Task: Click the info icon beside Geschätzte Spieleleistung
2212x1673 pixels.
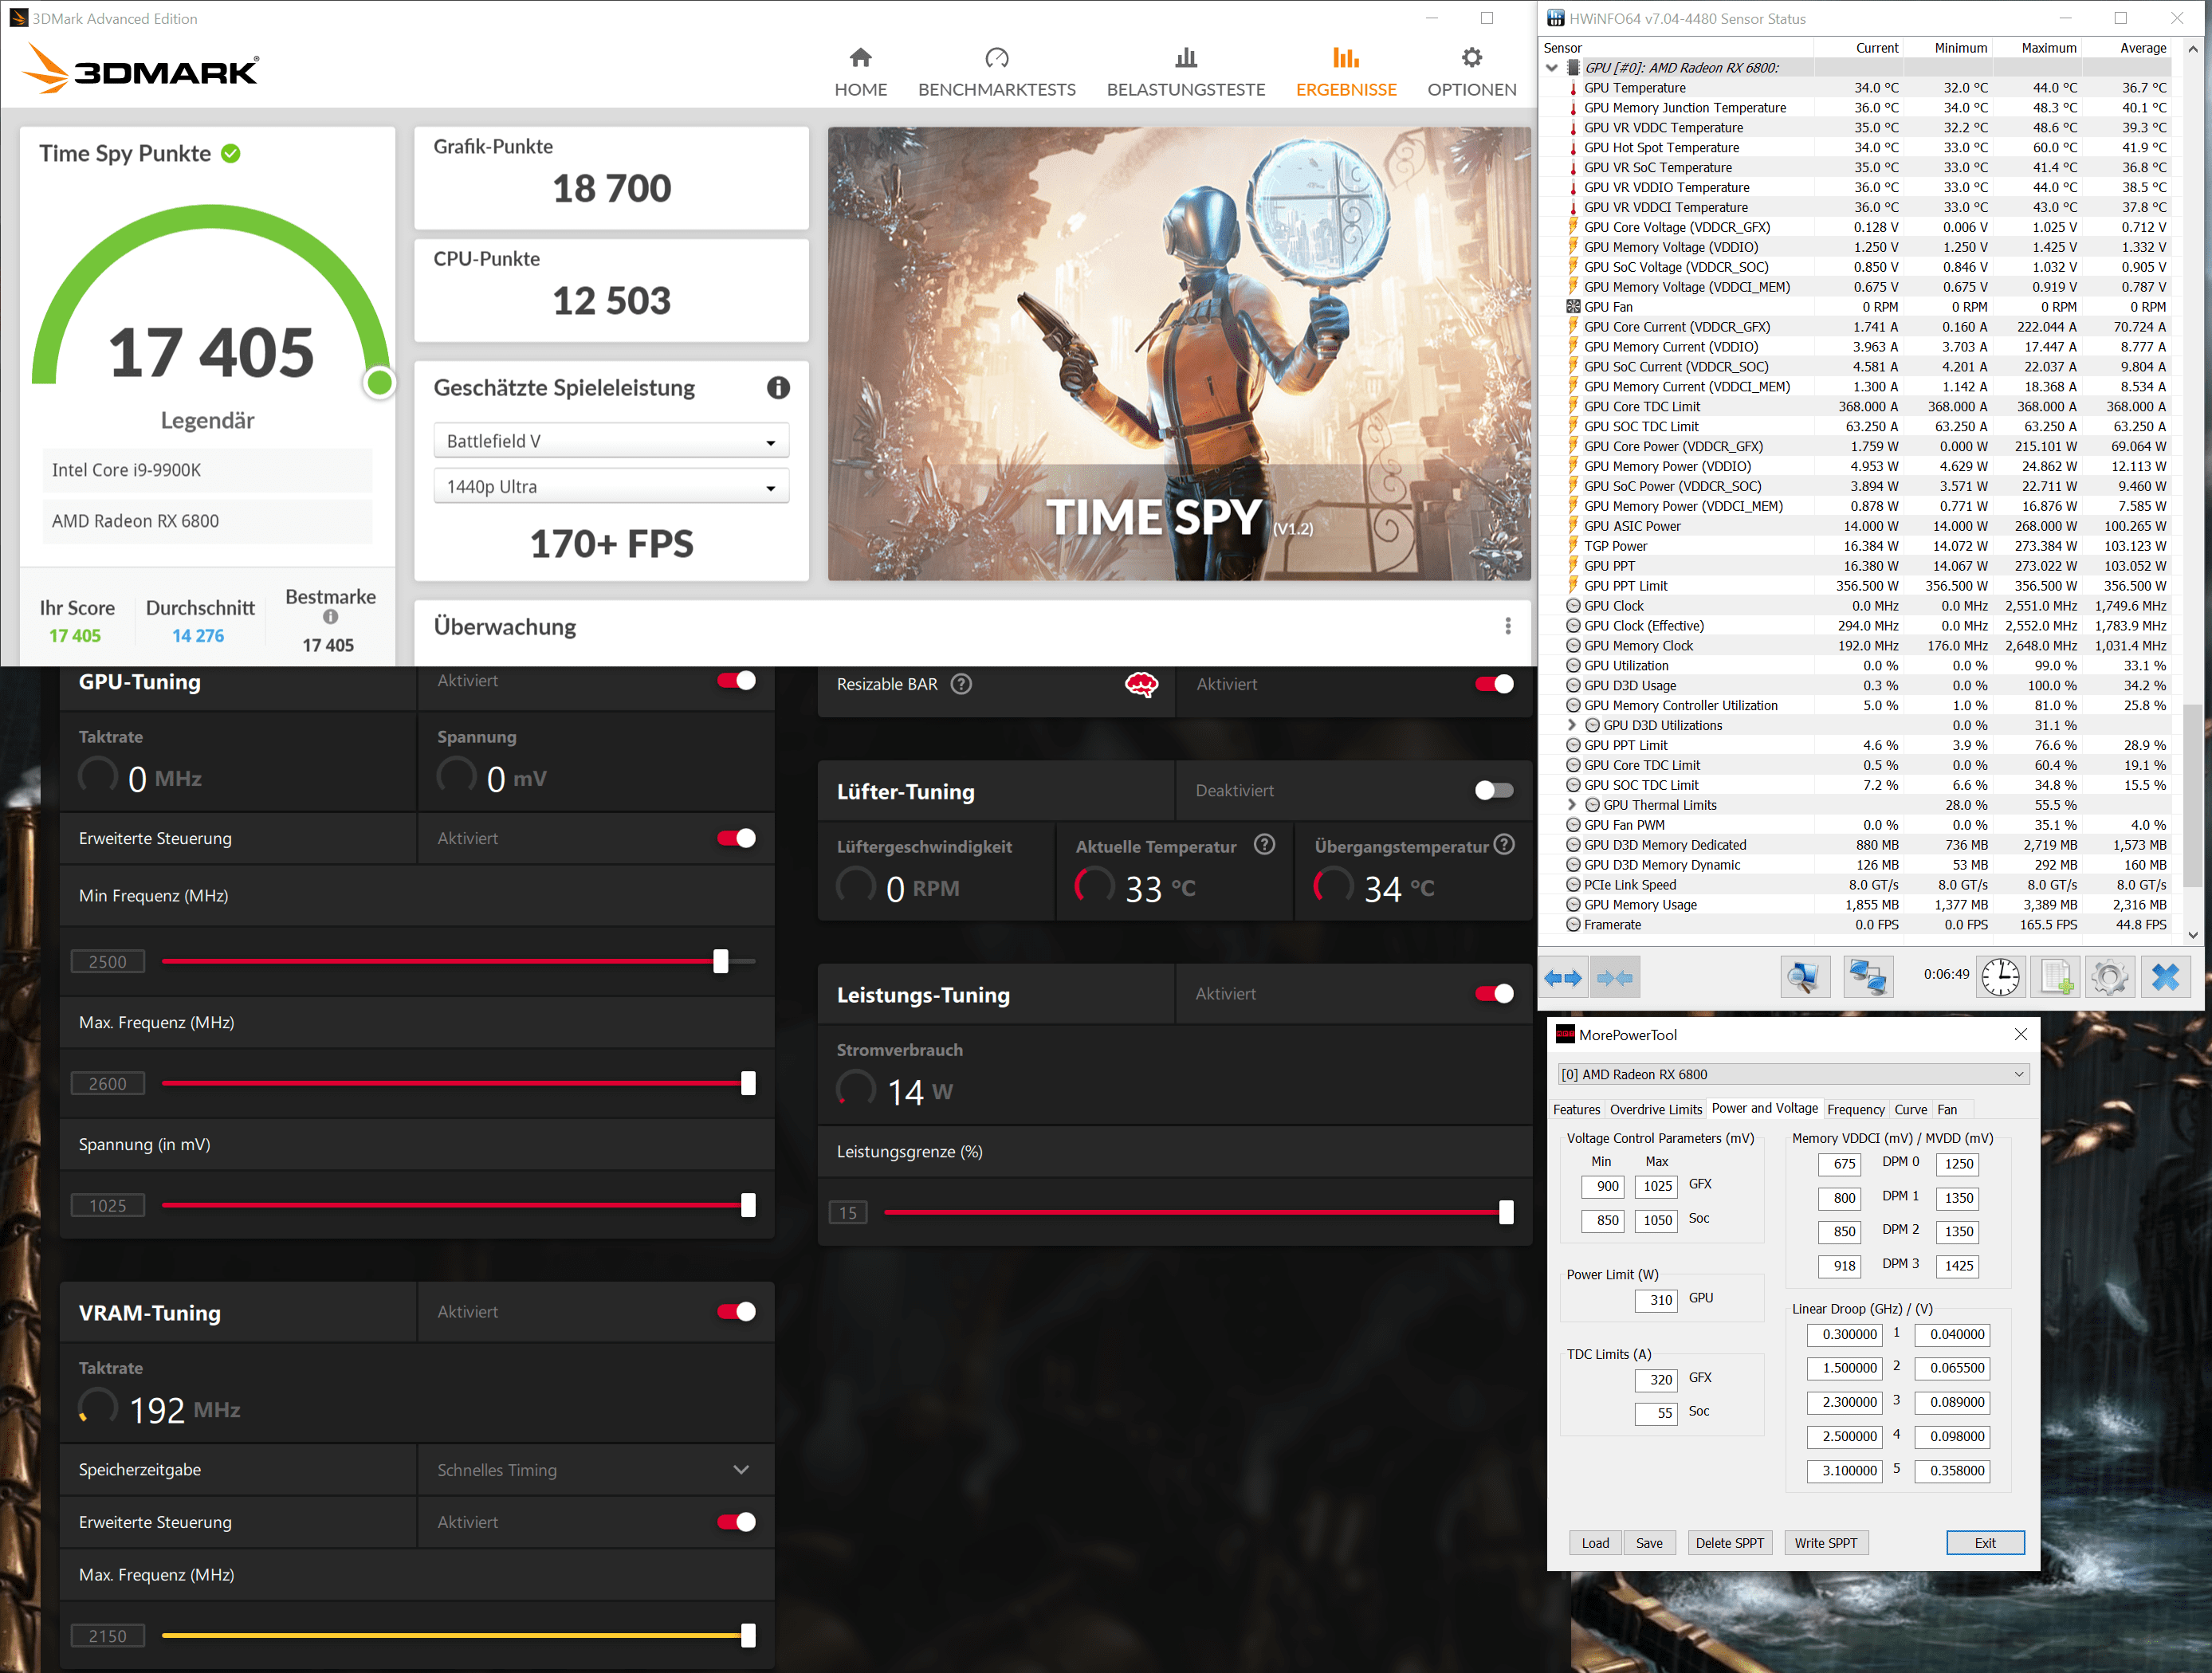Action: (778, 388)
